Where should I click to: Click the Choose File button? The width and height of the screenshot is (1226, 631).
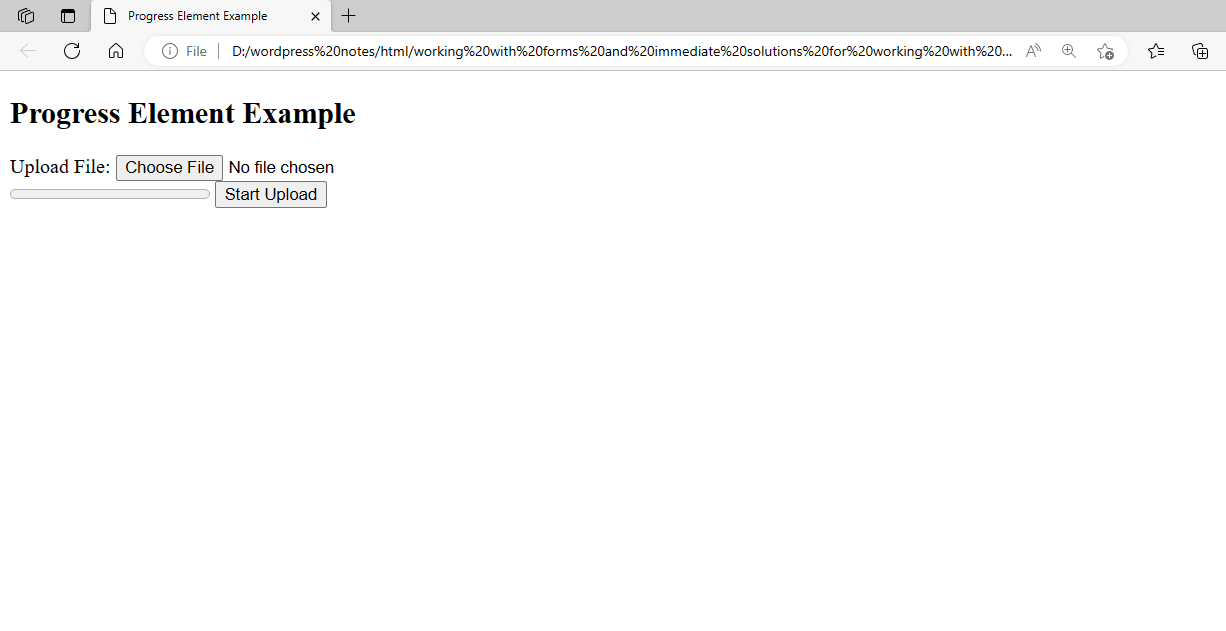[x=169, y=168]
